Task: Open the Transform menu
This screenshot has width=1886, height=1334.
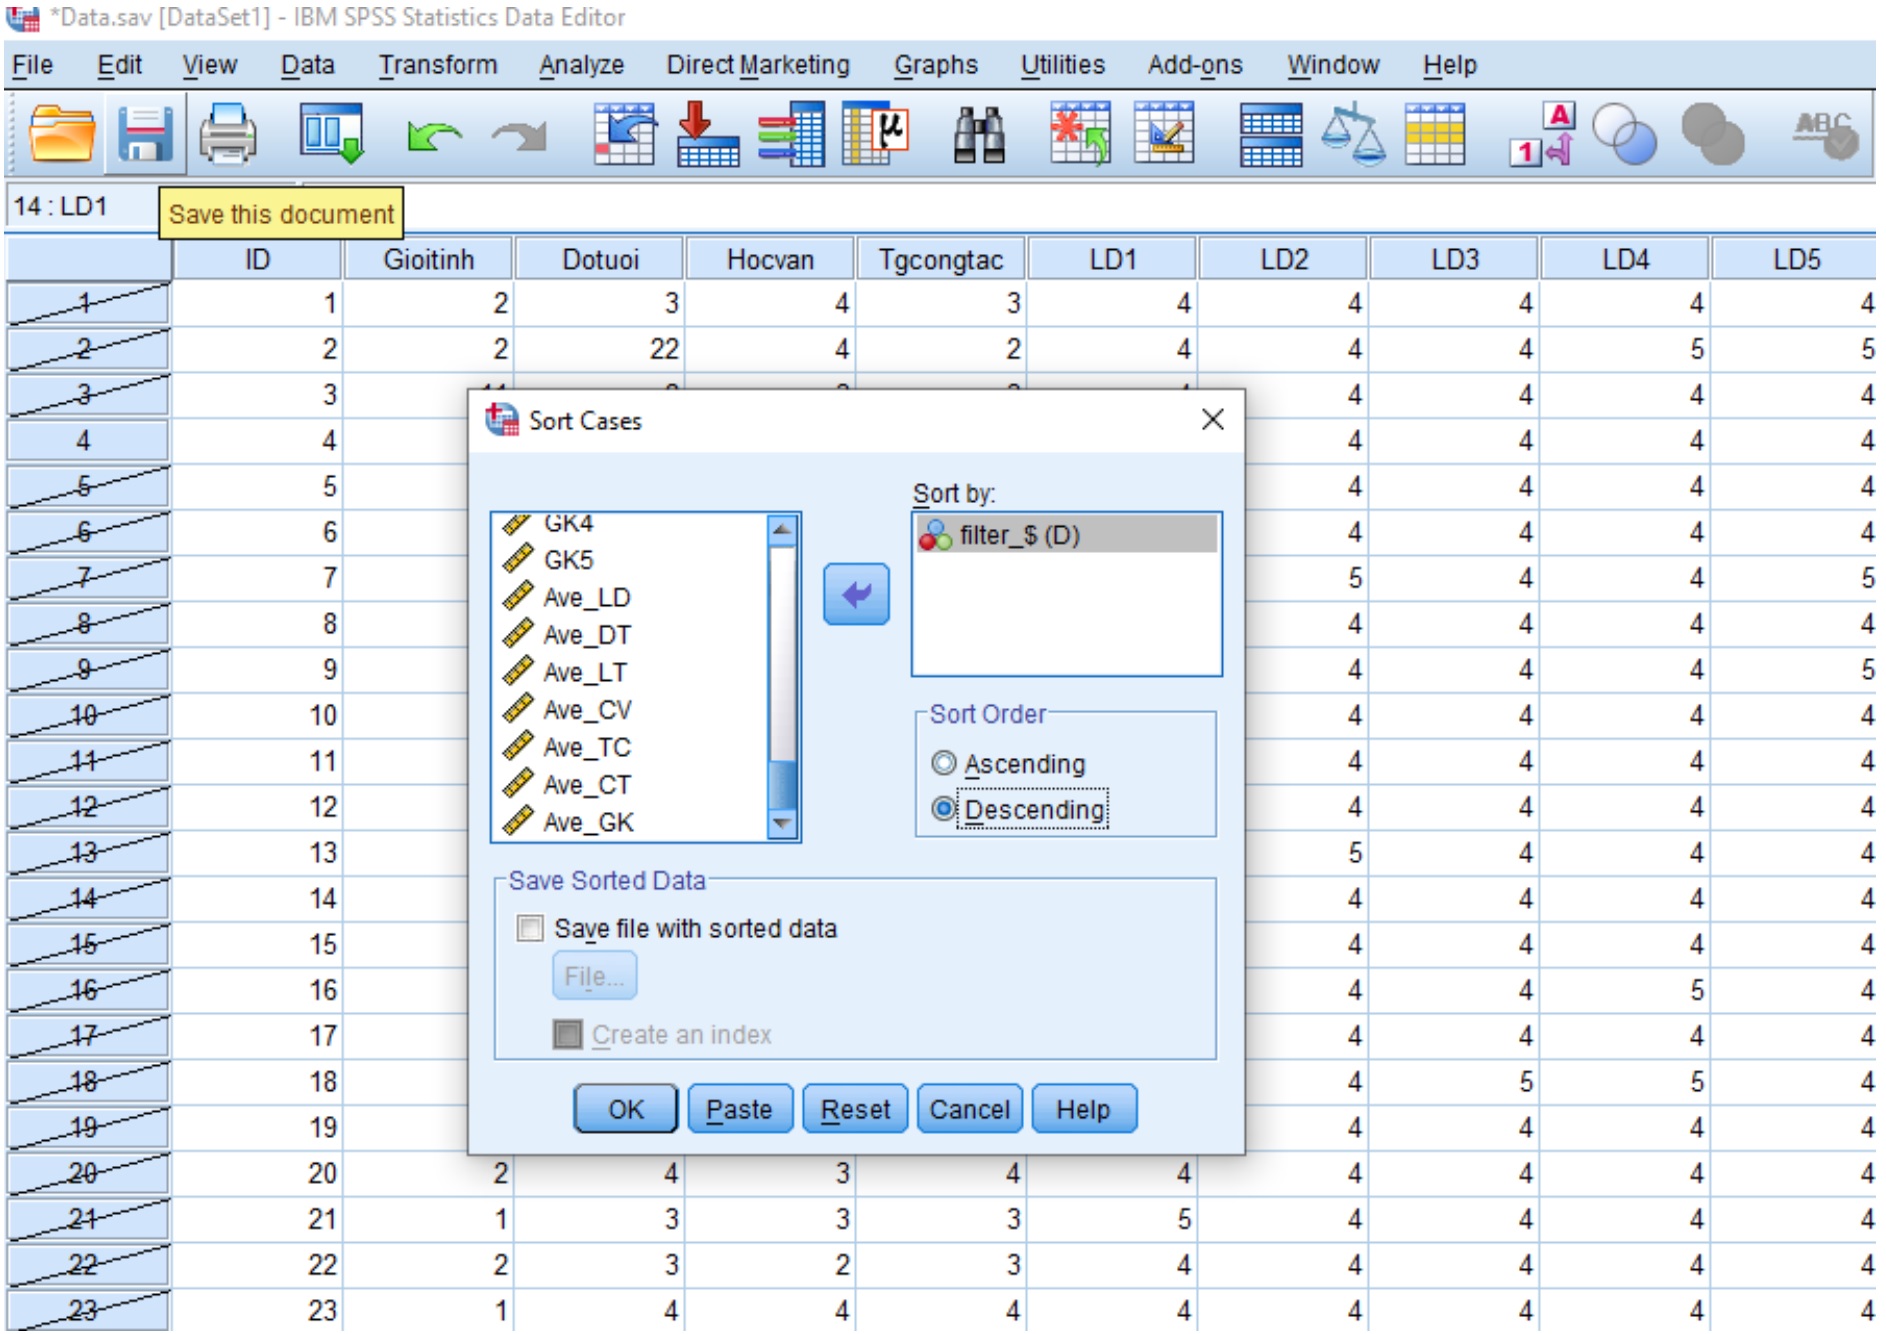Action: point(437,65)
